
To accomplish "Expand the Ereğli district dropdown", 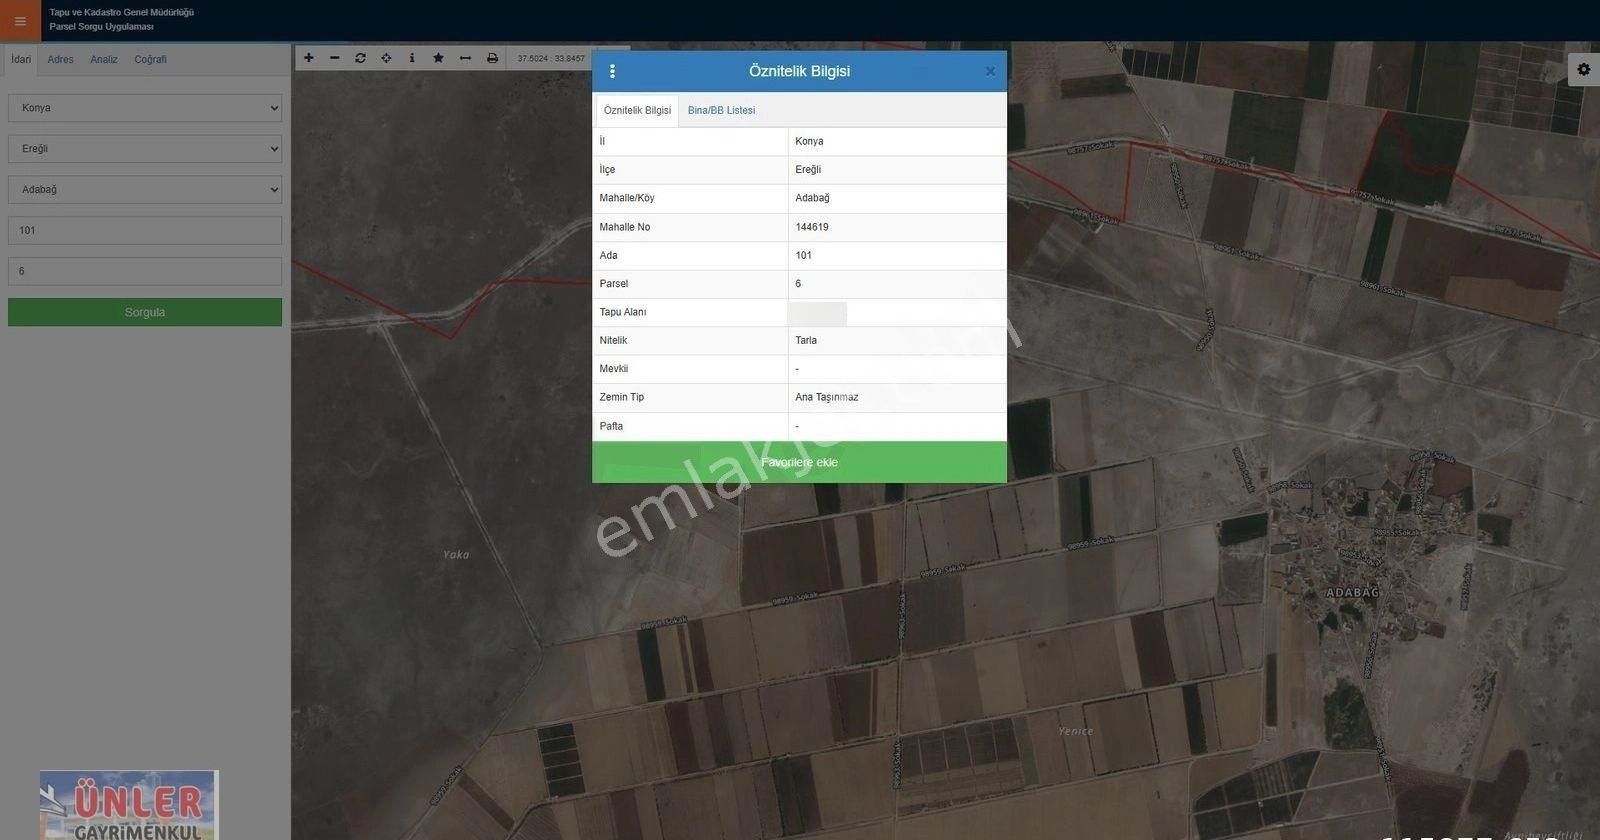I will tap(145, 149).
